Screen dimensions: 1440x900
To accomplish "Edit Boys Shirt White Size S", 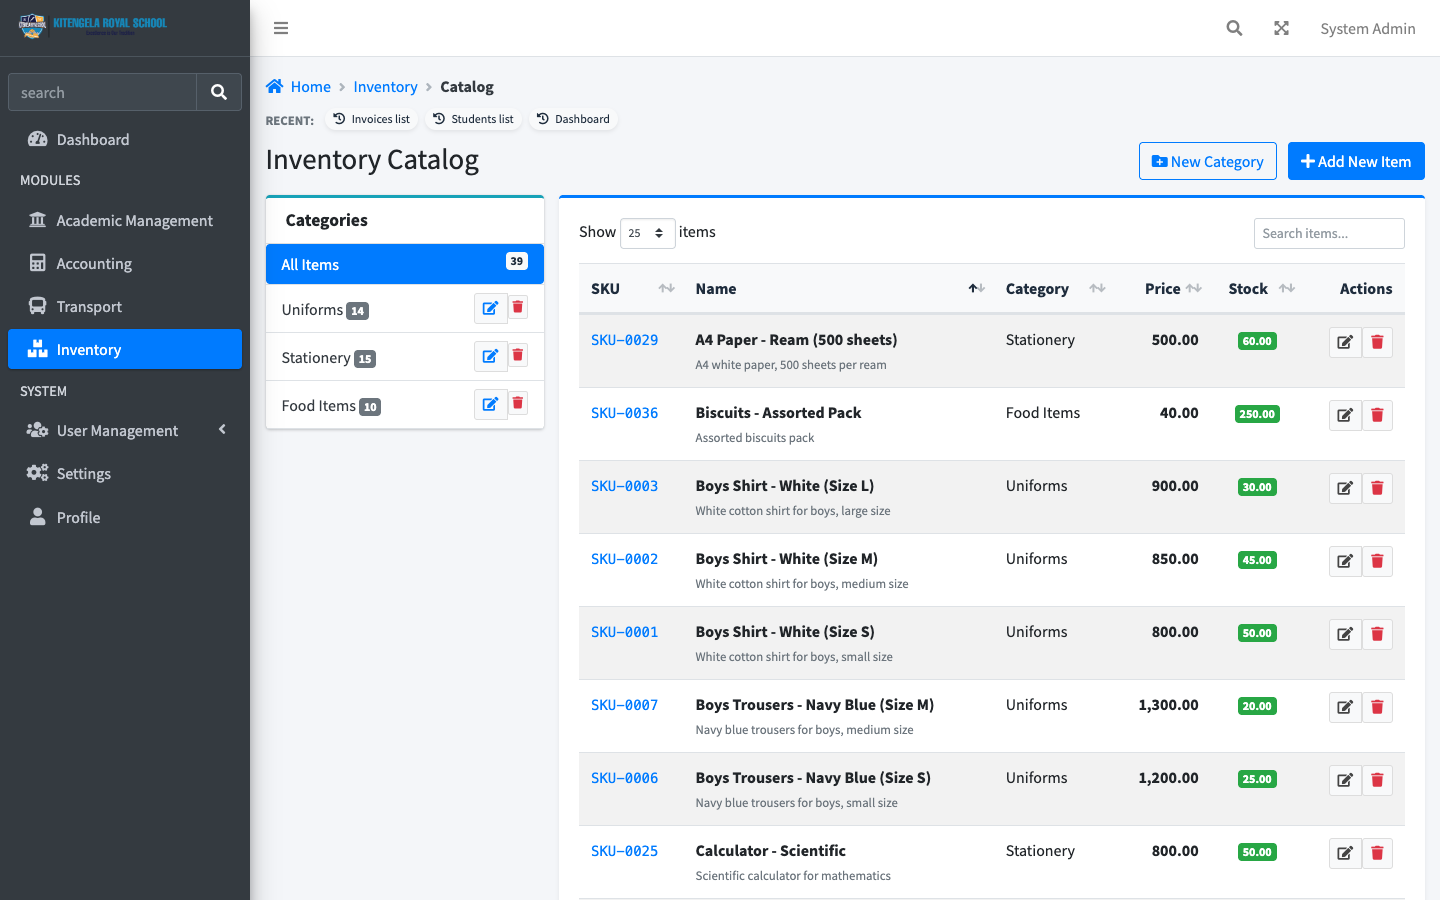I will pyautogui.click(x=1345, y=634).
